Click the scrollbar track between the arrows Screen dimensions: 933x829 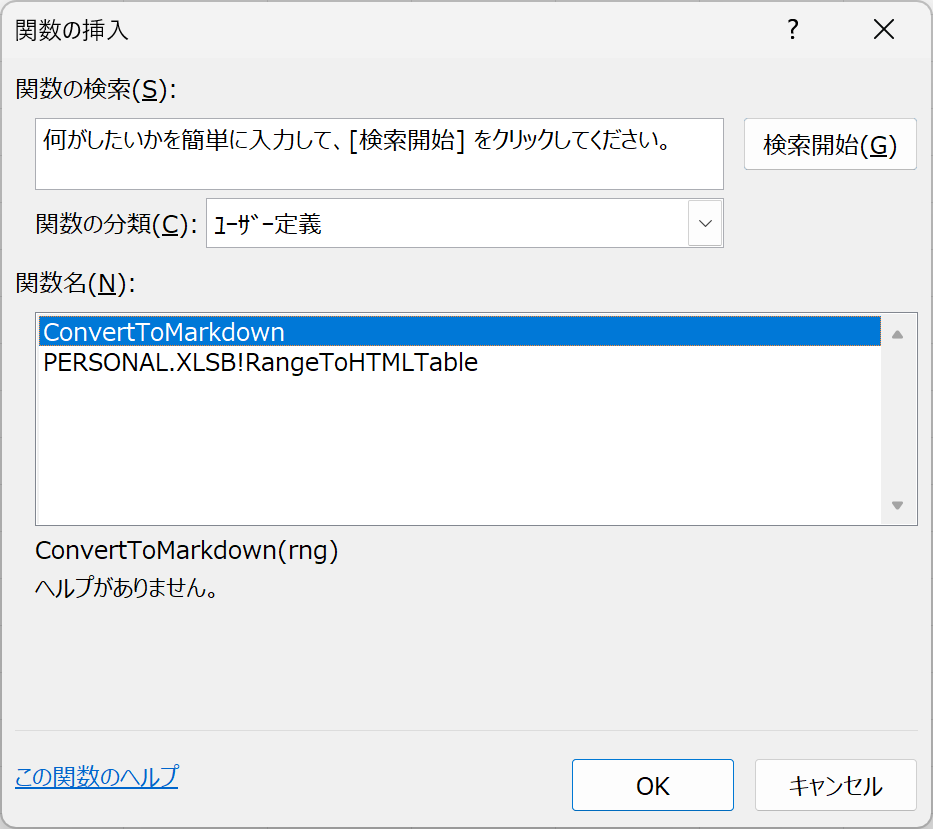pos(898,420)
